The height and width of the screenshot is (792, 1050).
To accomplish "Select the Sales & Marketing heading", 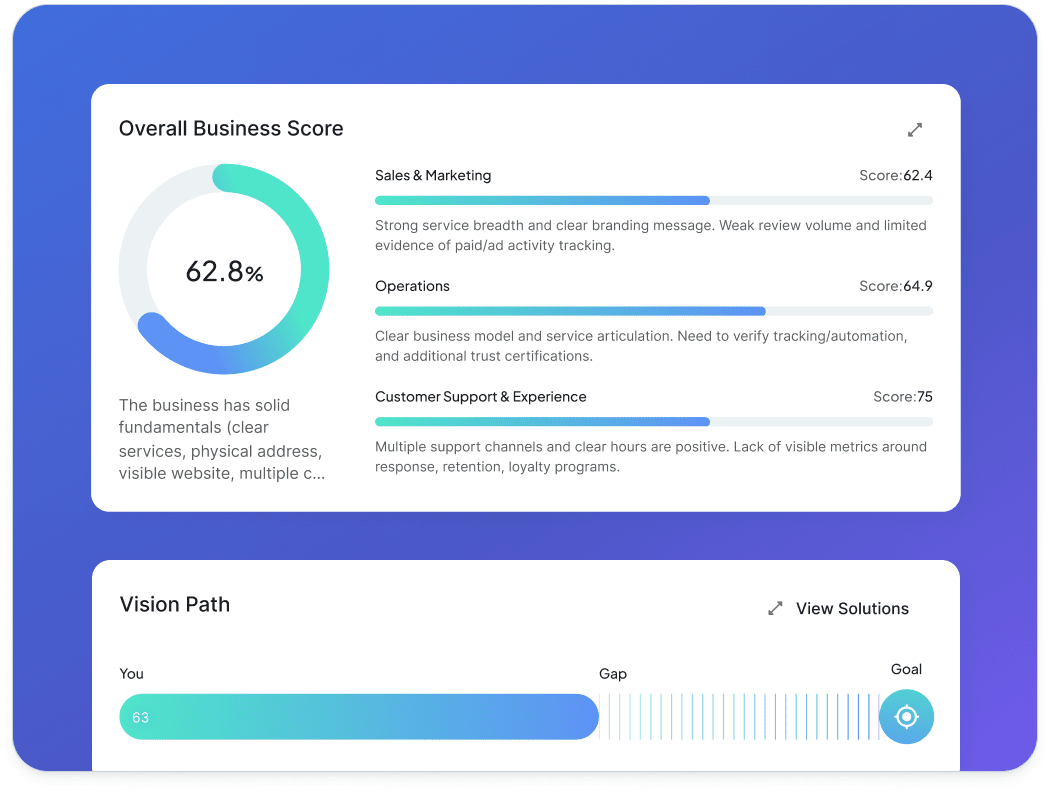I will coord(433,175).
